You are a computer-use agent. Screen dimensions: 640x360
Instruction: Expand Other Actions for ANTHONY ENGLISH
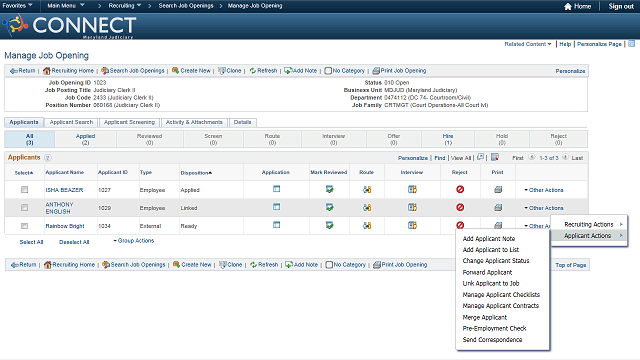[x=544, y=208]
